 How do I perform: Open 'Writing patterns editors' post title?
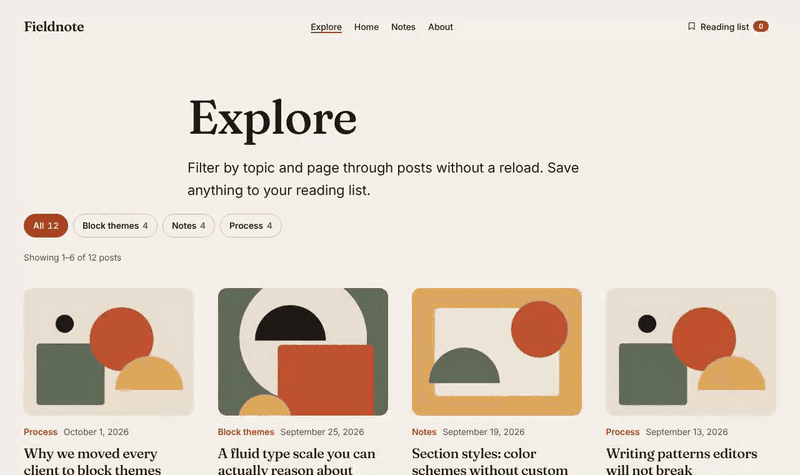(682, 461)
